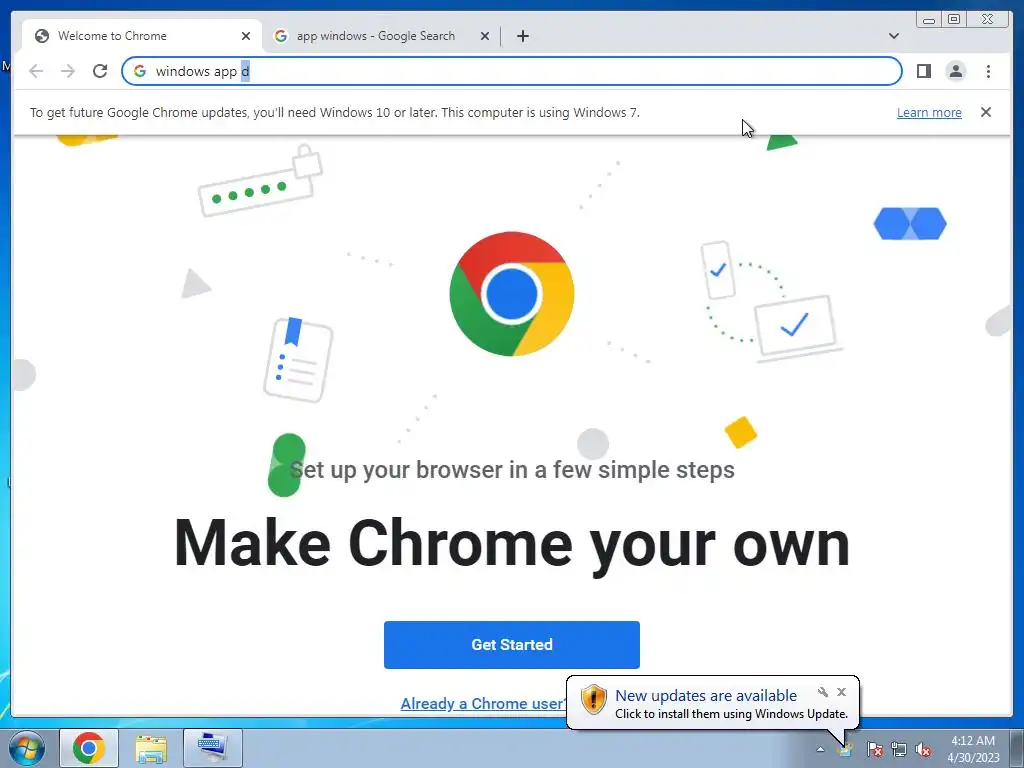The image size is (1024, 768).
Task: Click the Get Started button
Action: pos(511,645)
